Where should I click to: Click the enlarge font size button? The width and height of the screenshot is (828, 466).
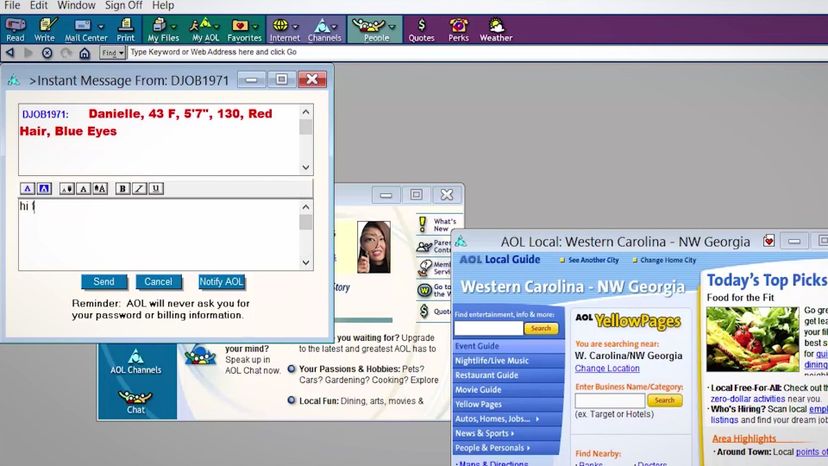100,189
